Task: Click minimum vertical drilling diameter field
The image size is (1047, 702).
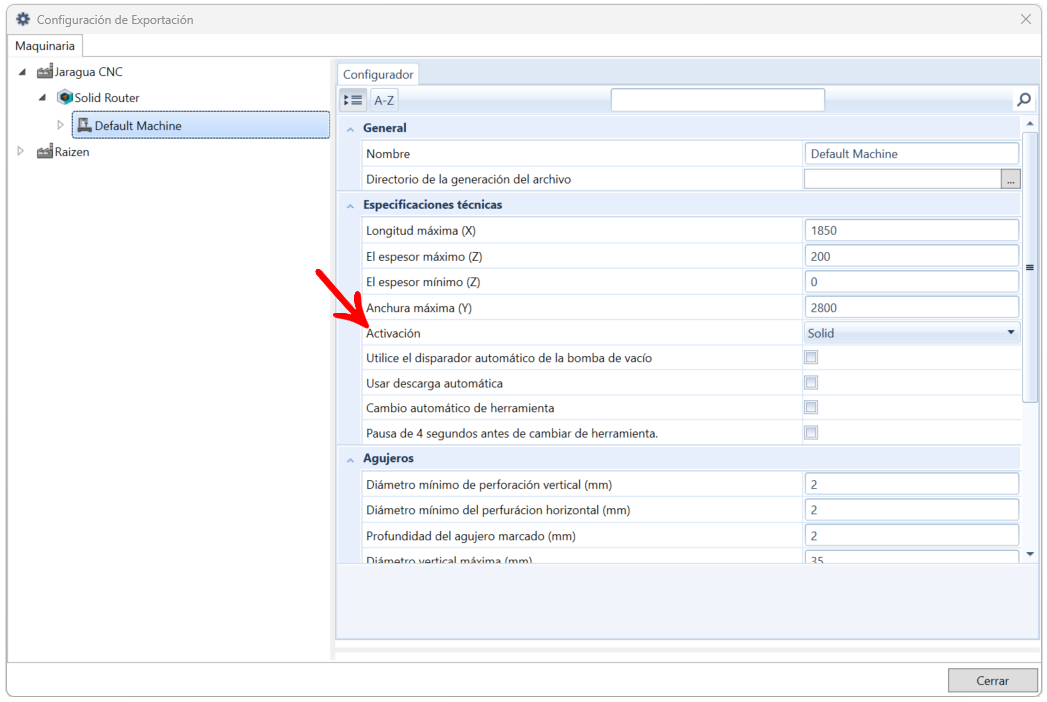Action: (911, 484)
